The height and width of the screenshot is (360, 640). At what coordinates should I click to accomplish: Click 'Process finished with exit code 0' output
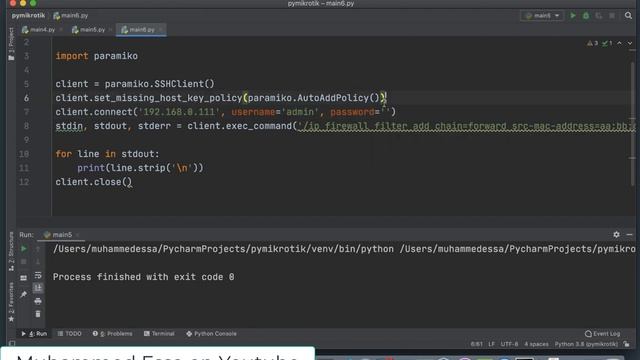click(143, 277)
